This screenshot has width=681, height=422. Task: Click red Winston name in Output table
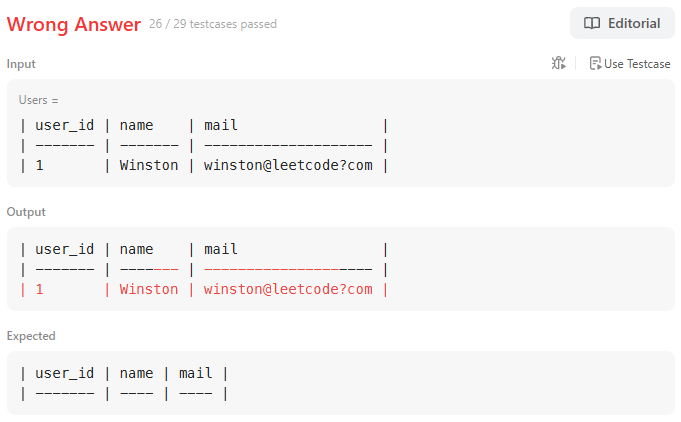pos(149,289)
